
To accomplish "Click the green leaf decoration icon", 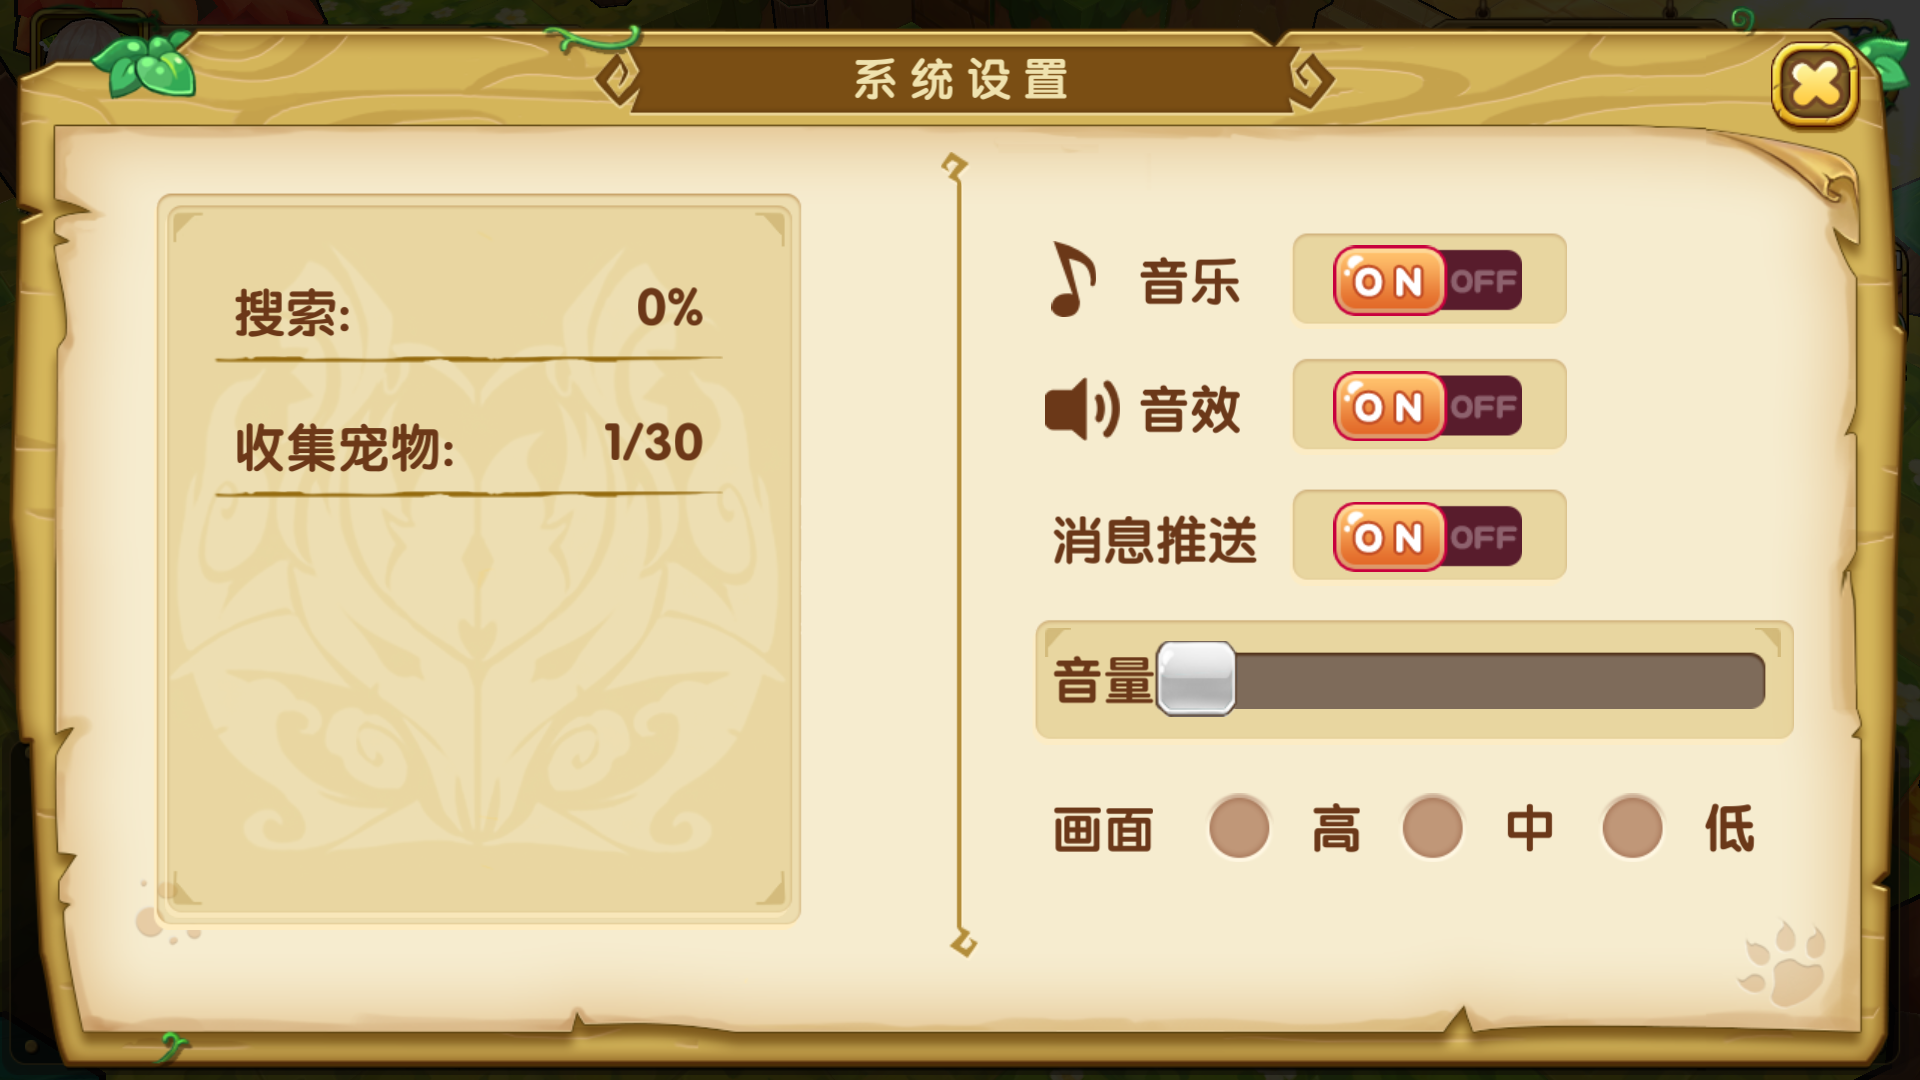I will pyautogui.click(x=146, y=64).
